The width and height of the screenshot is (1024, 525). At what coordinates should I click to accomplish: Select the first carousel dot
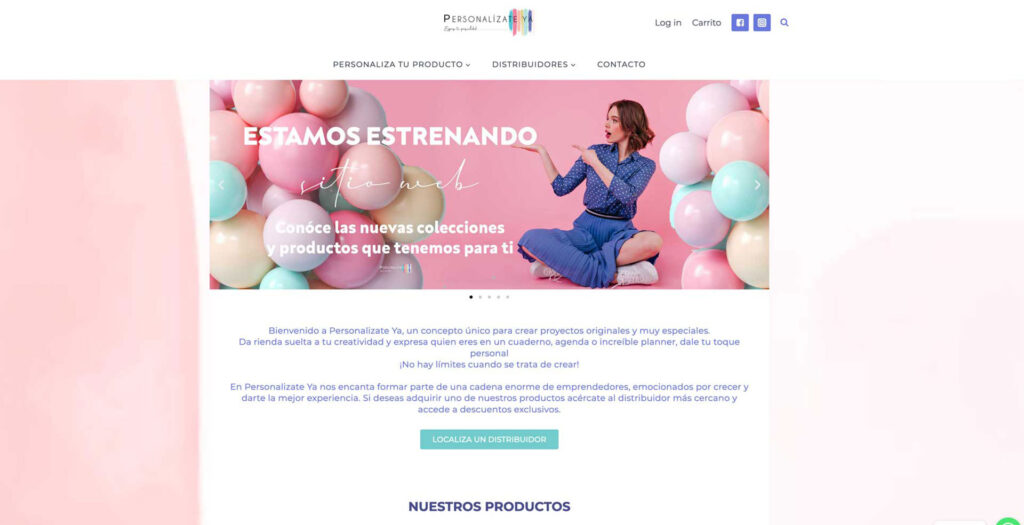(471, 297)
